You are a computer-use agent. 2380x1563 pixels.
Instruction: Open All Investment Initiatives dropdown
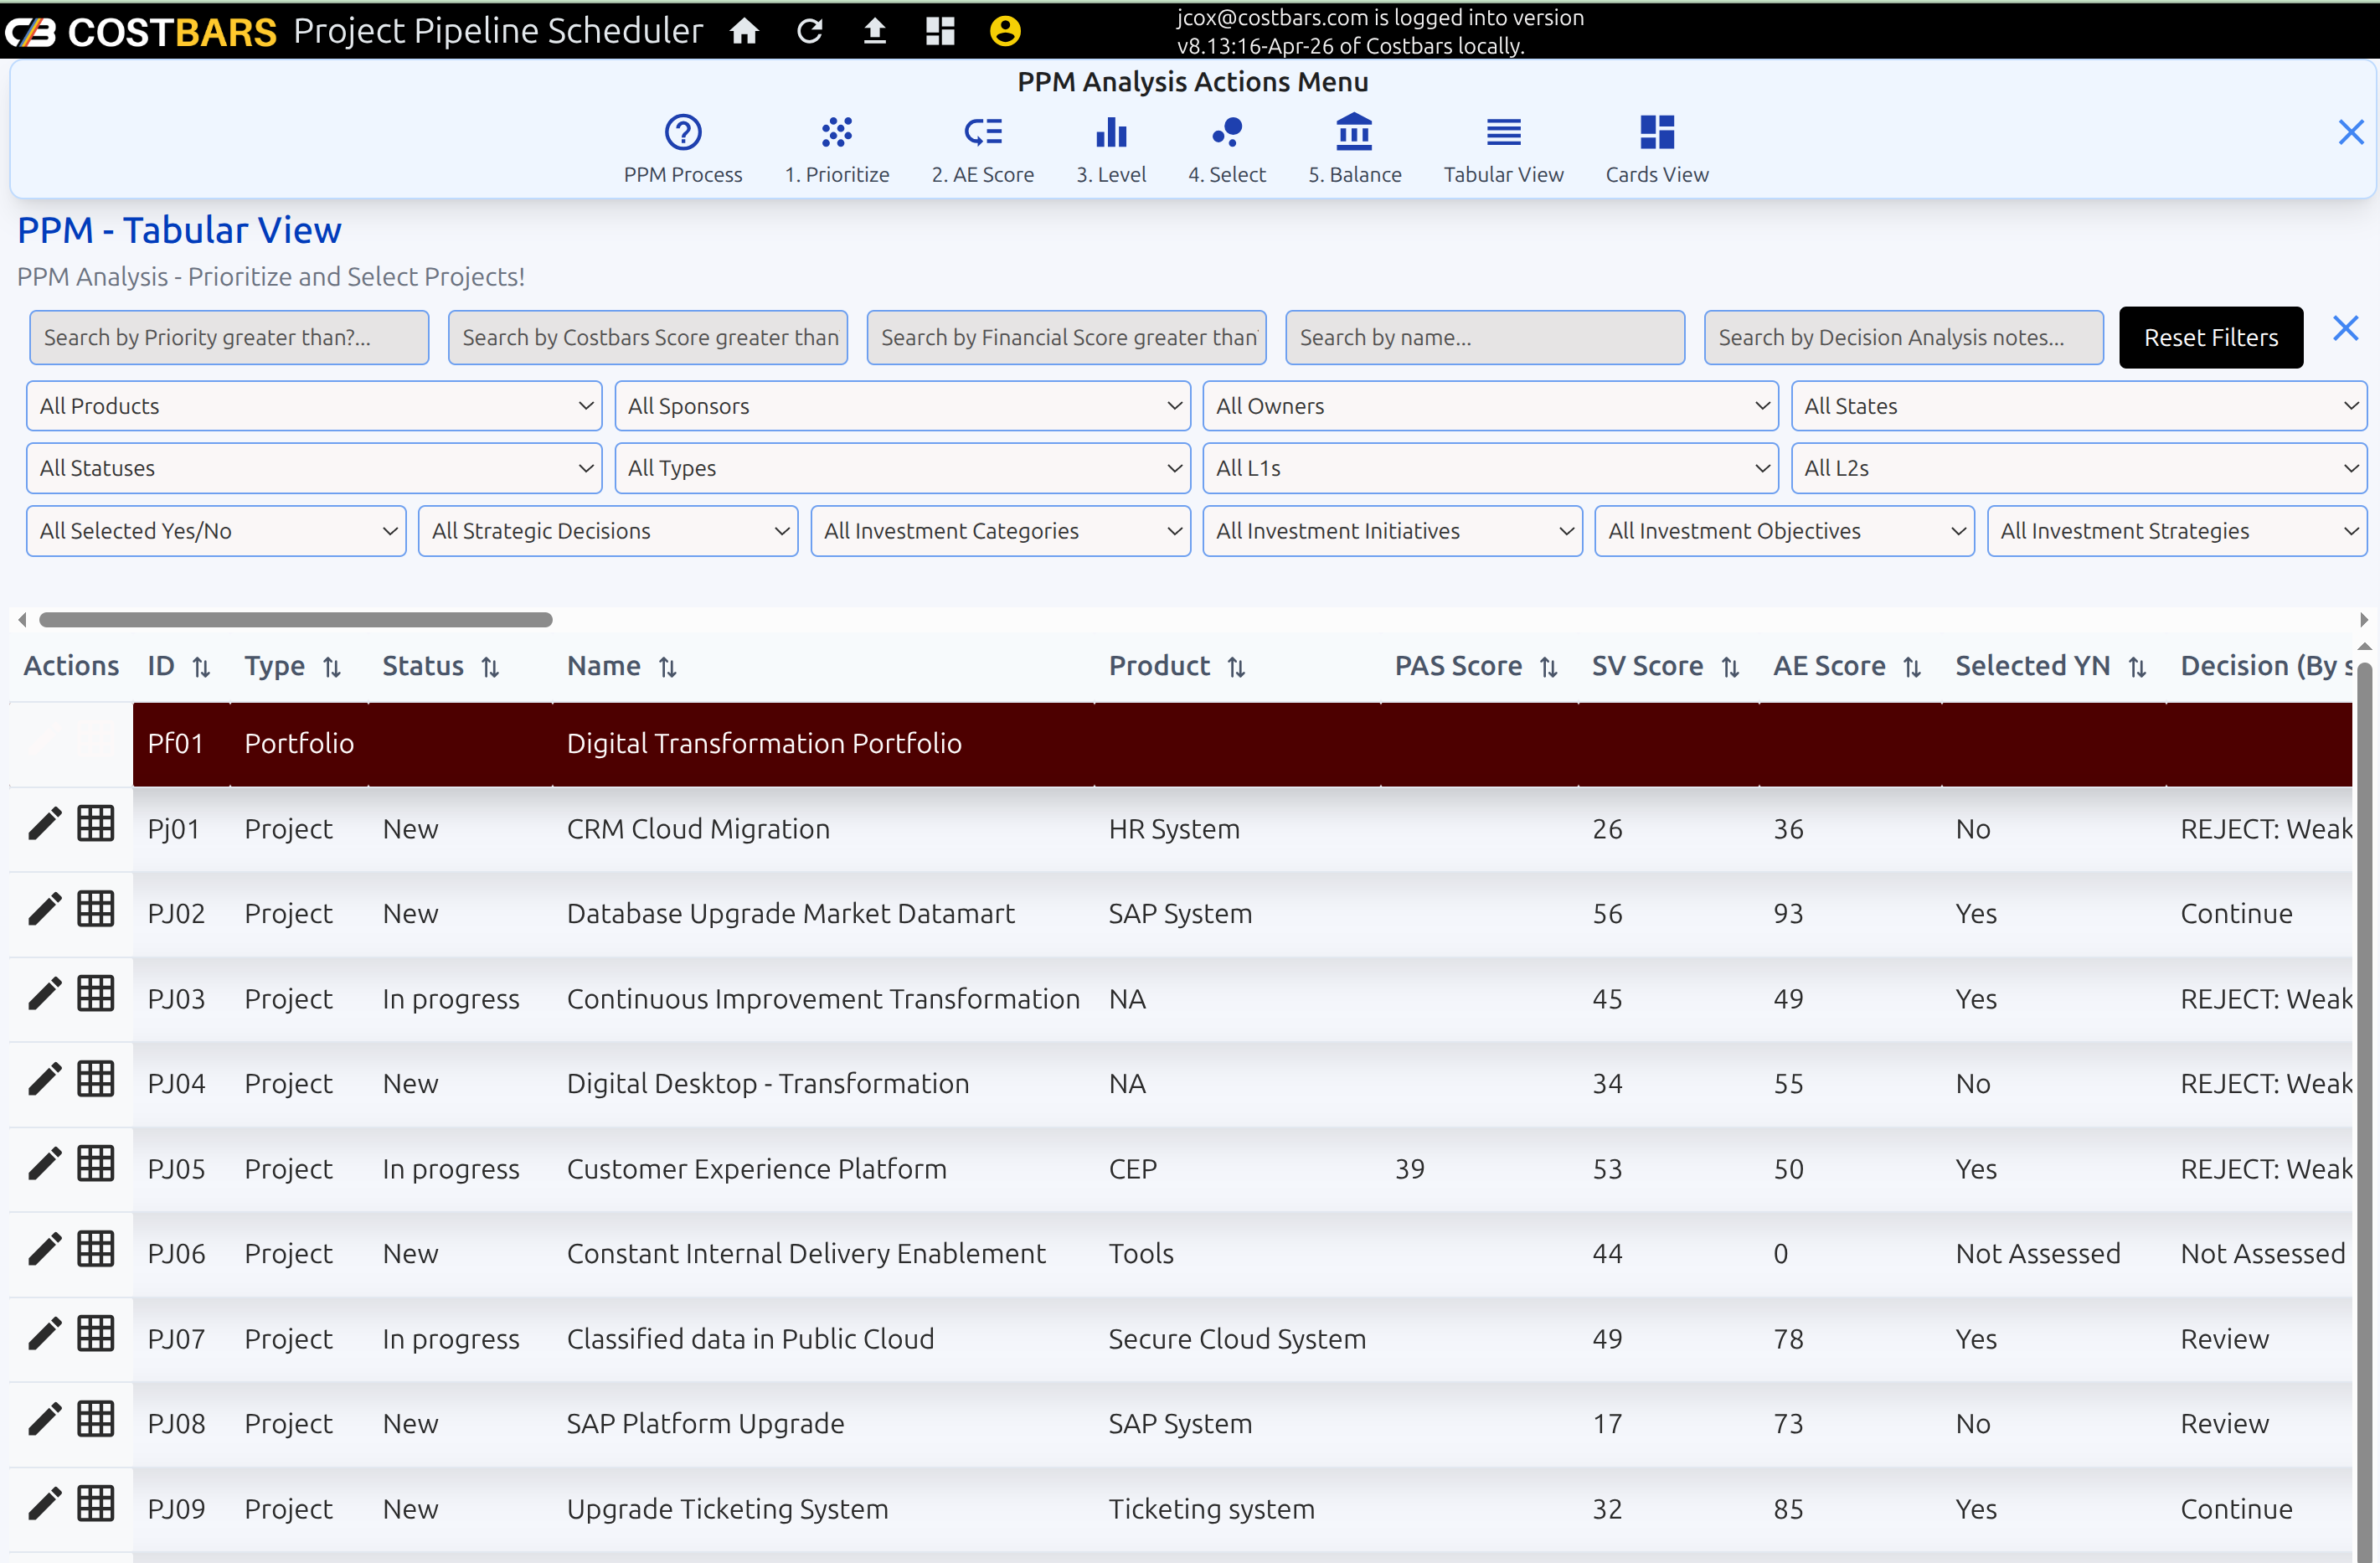point(1392,530)
